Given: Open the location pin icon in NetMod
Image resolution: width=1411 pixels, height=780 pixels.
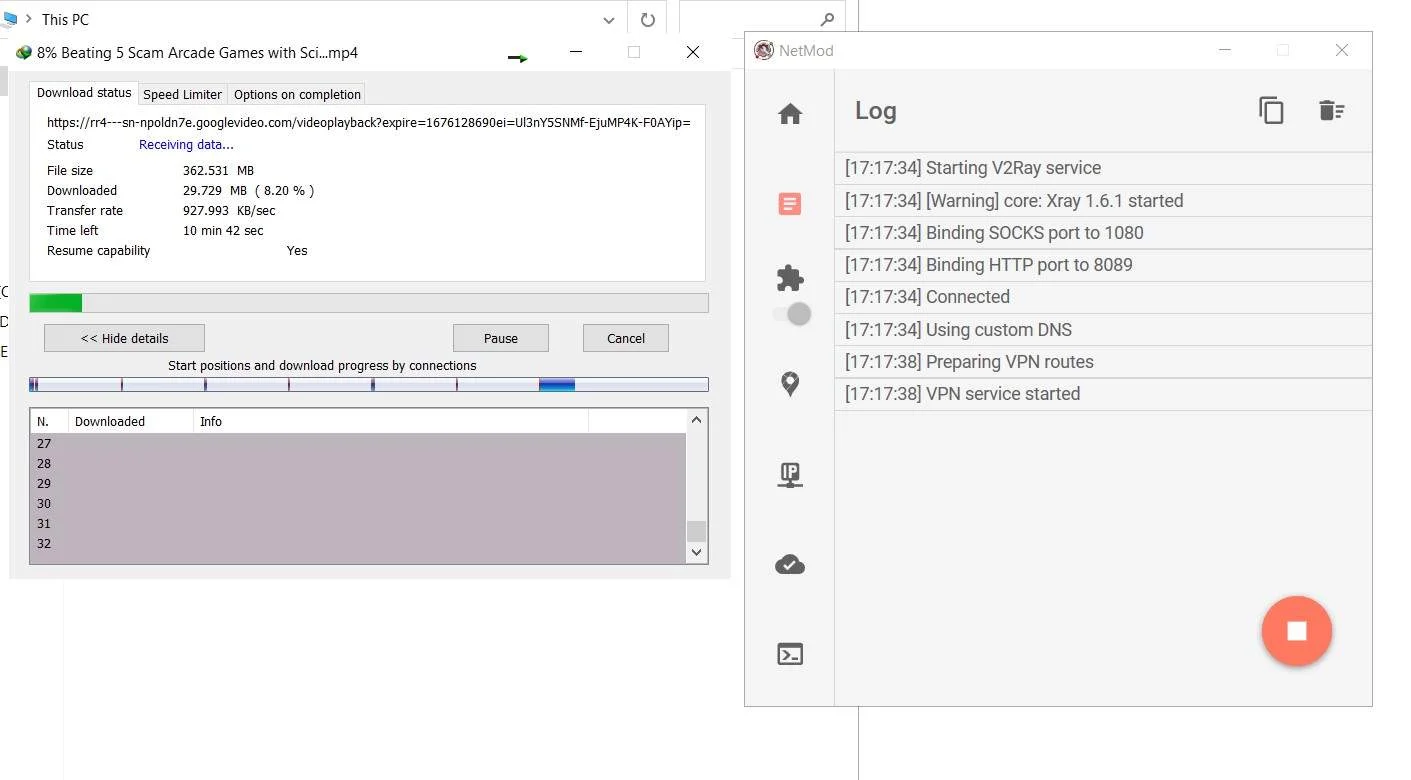Looking at the screenshot, I should [x=790, y=384].
